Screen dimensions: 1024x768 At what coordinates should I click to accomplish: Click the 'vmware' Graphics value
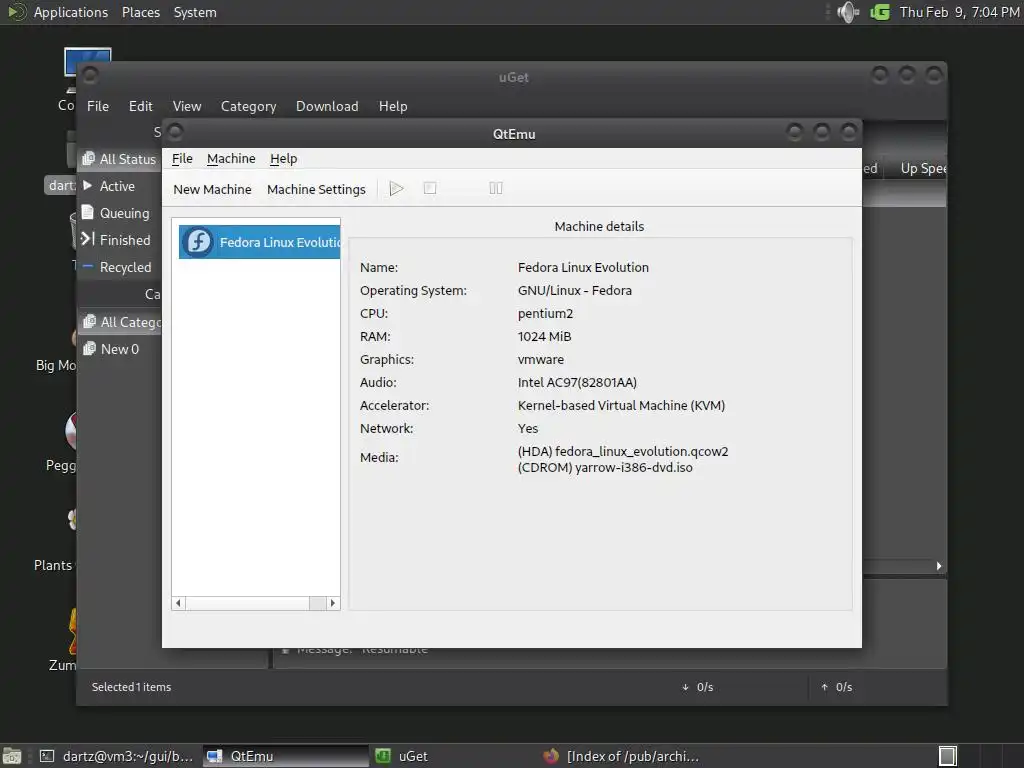(x=541, y=359)
